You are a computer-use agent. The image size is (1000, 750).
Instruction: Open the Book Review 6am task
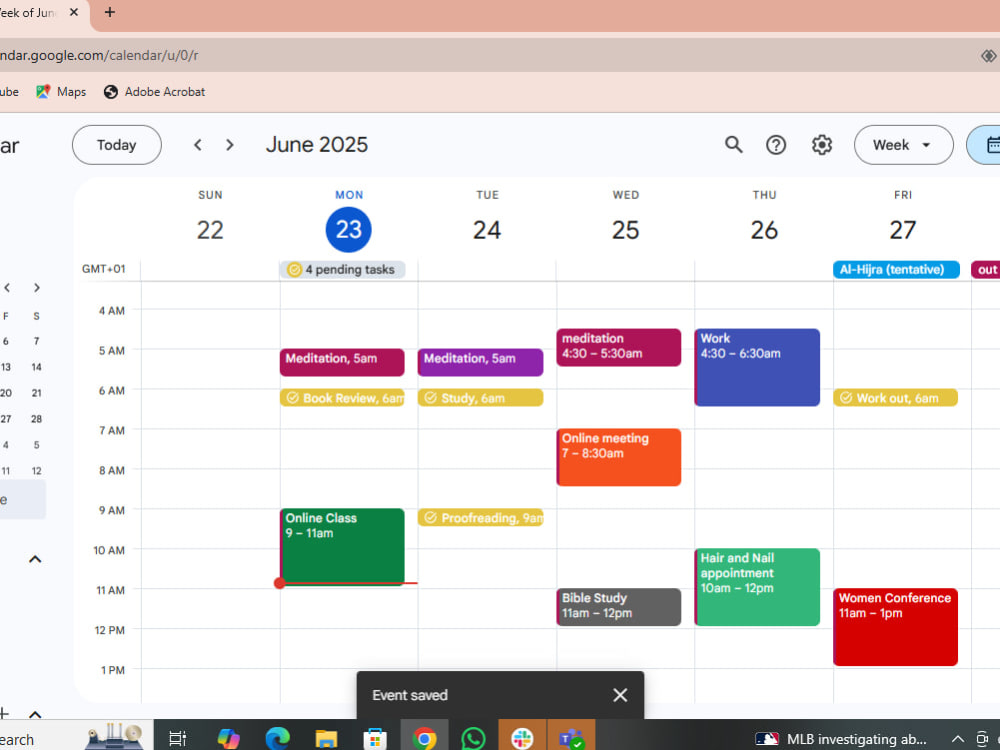point(342,397)
